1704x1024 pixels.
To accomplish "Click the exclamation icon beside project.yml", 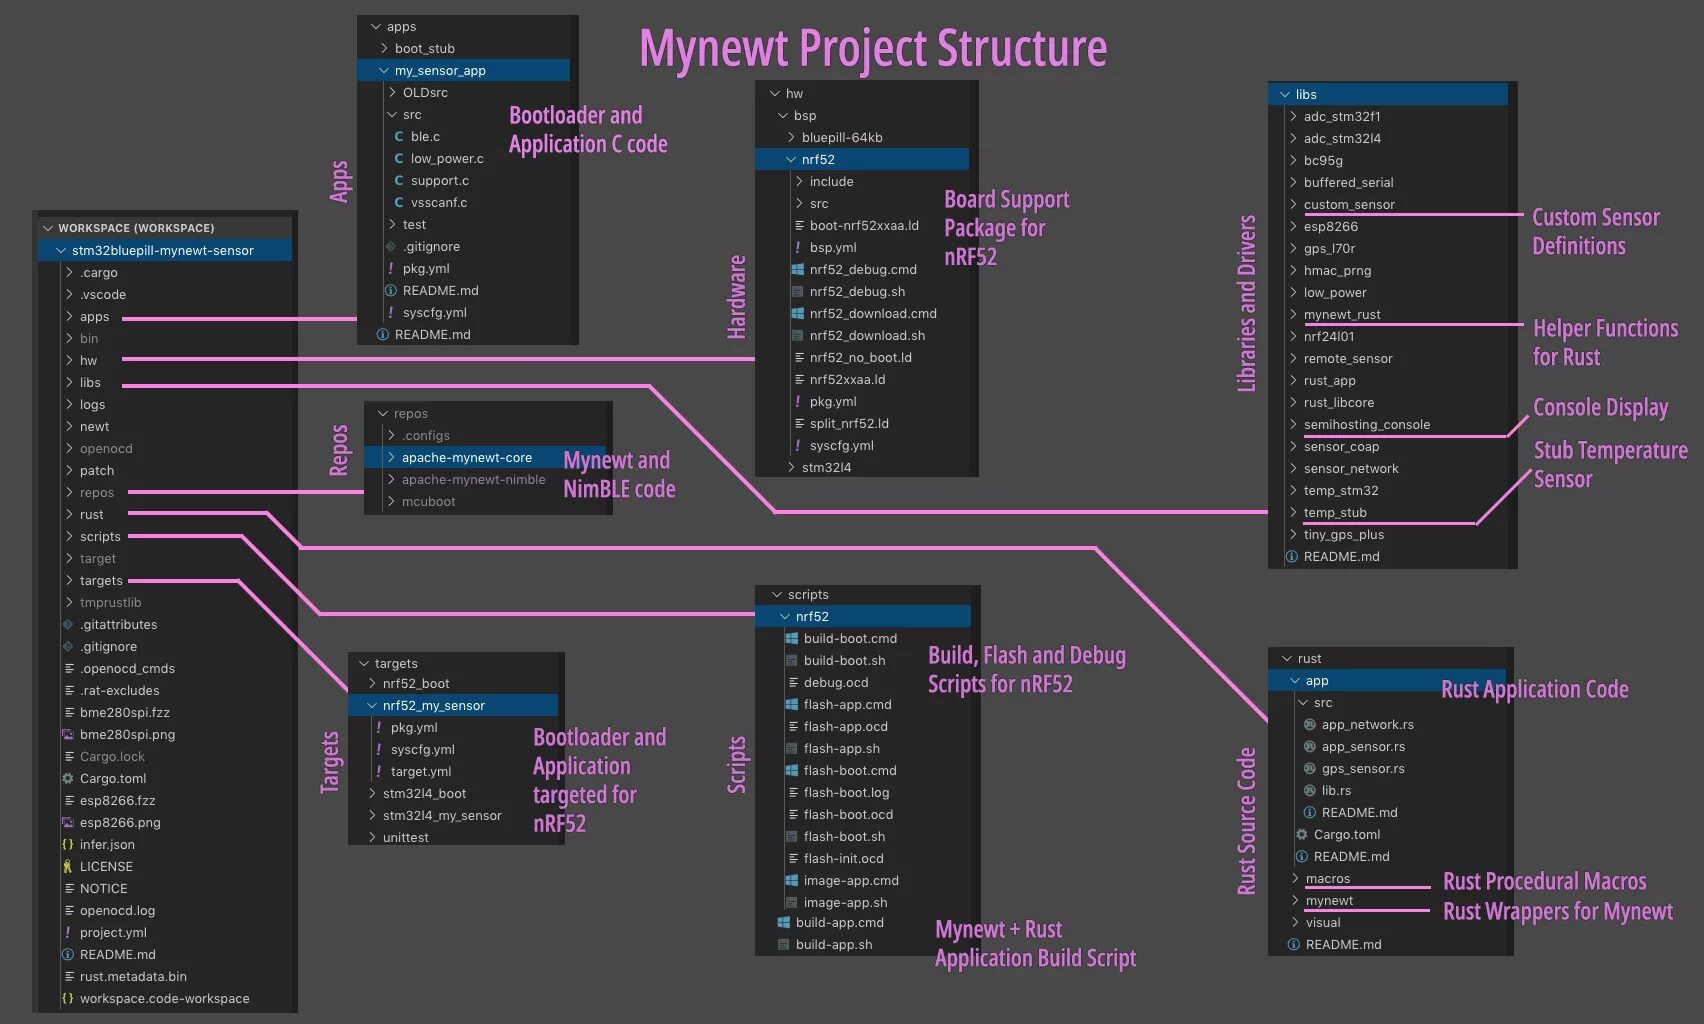I will coord(68,932).
